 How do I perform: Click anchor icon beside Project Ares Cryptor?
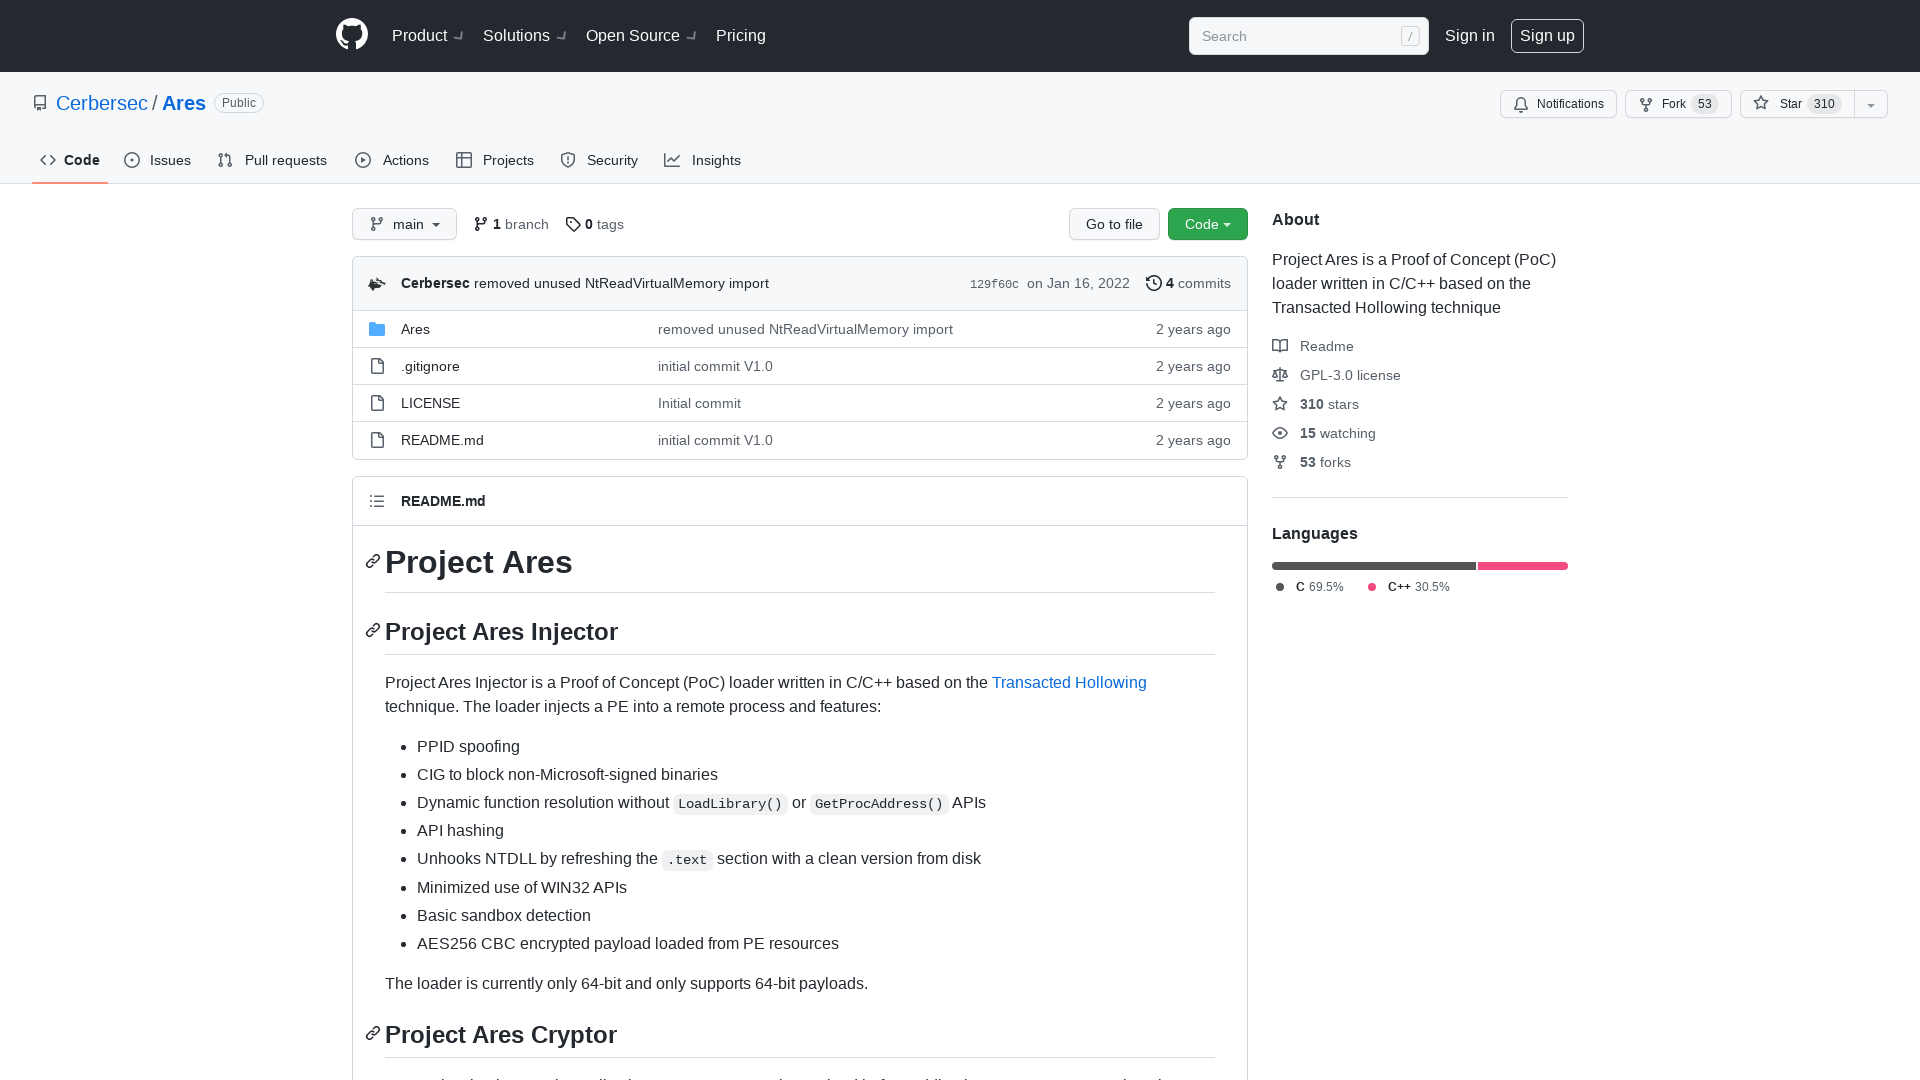(x=373, y=1034)
